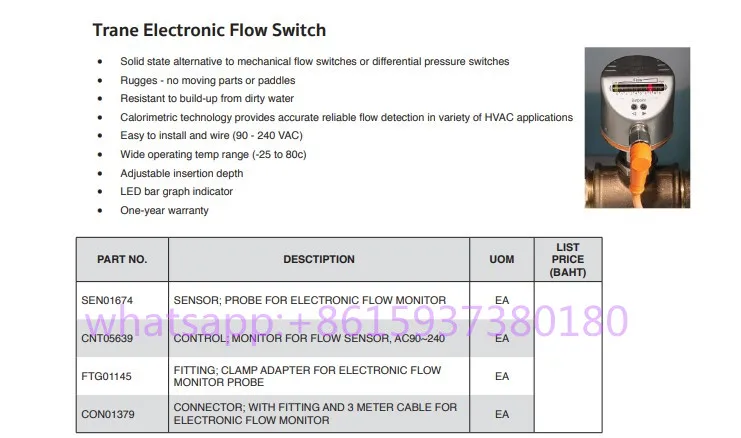This screenshot has width=741, height=438.
Task: Select part number SEN01674 cell
Action: coord(107,299)
